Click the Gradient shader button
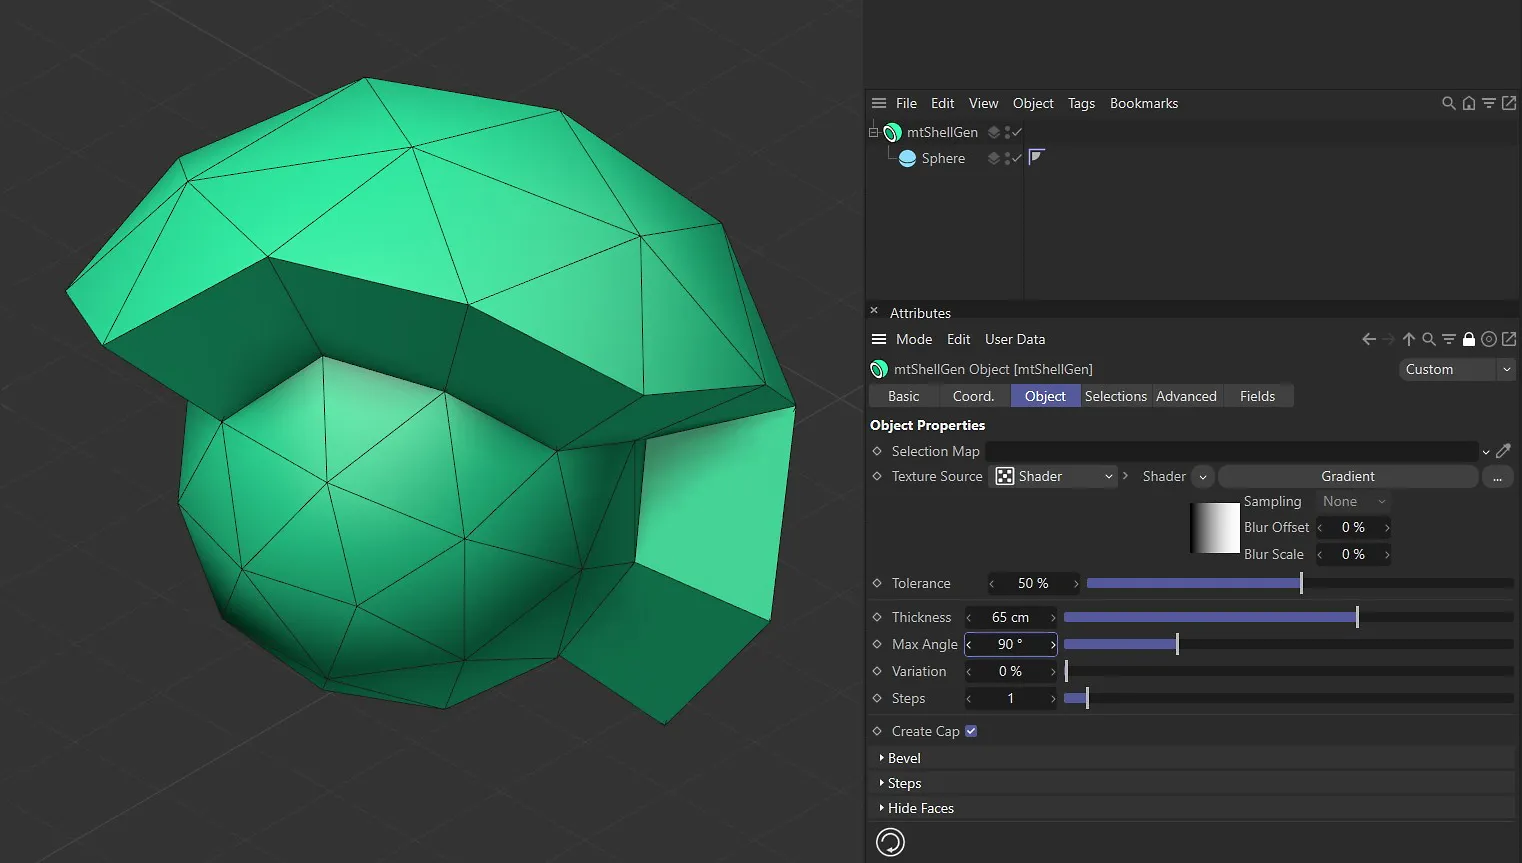The height and width of the screenshot is (863, 1522). [1347, 476]
